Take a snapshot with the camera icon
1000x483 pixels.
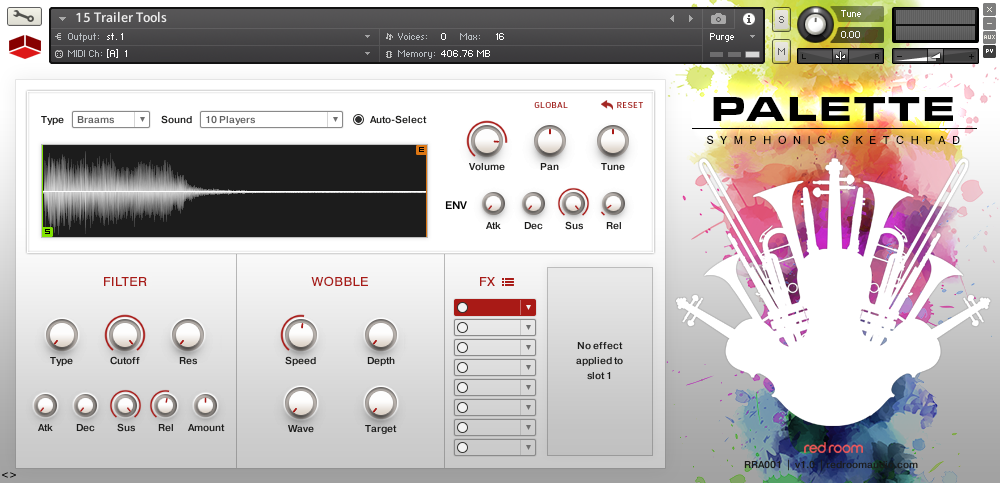[x=718, y=19]
